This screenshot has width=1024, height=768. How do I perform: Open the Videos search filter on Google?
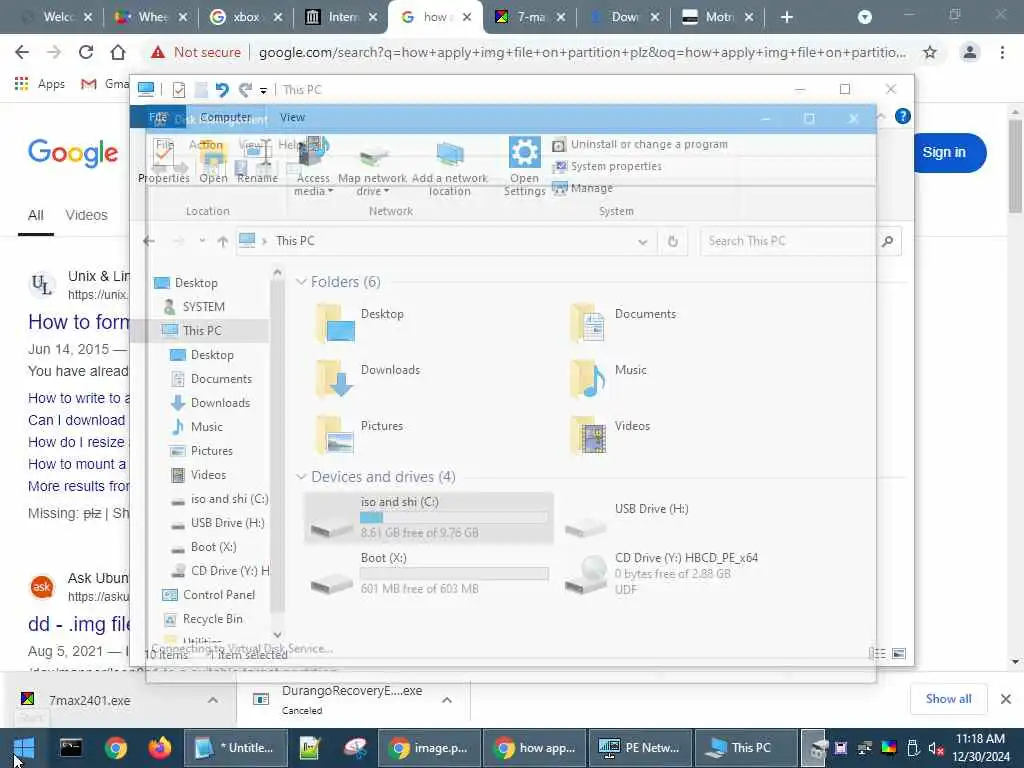(x=86, y=215)
